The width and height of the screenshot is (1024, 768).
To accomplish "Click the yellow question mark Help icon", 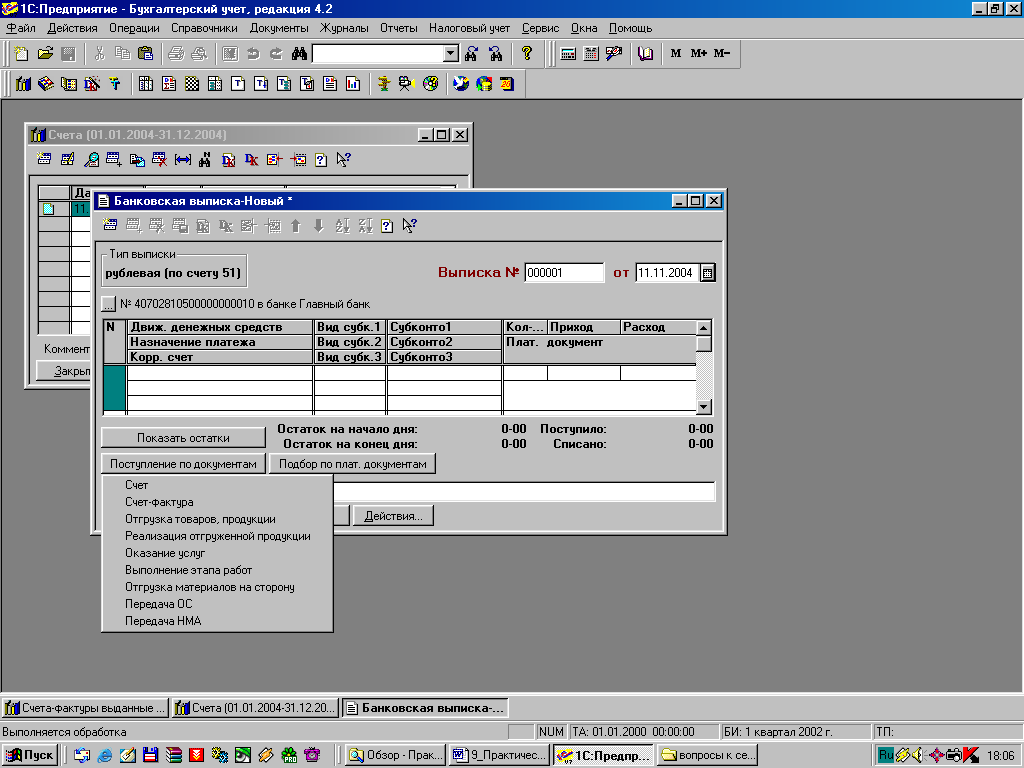I will [x=526, y=54].
